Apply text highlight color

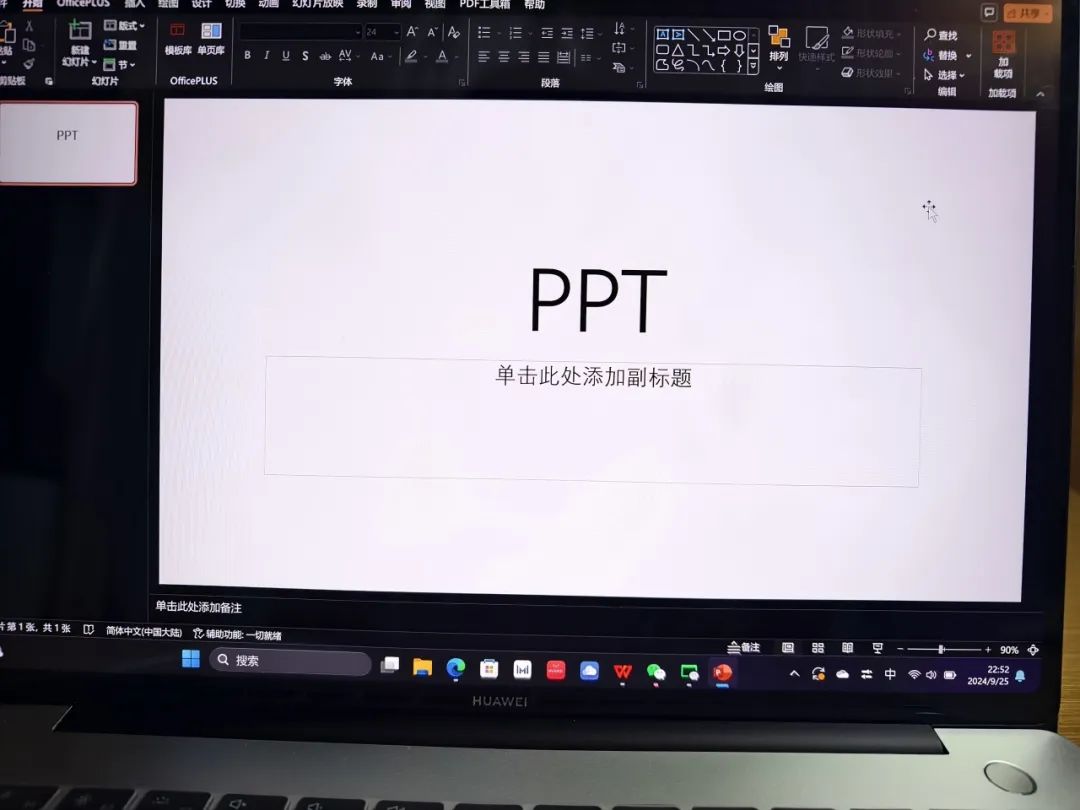(411, 56)
